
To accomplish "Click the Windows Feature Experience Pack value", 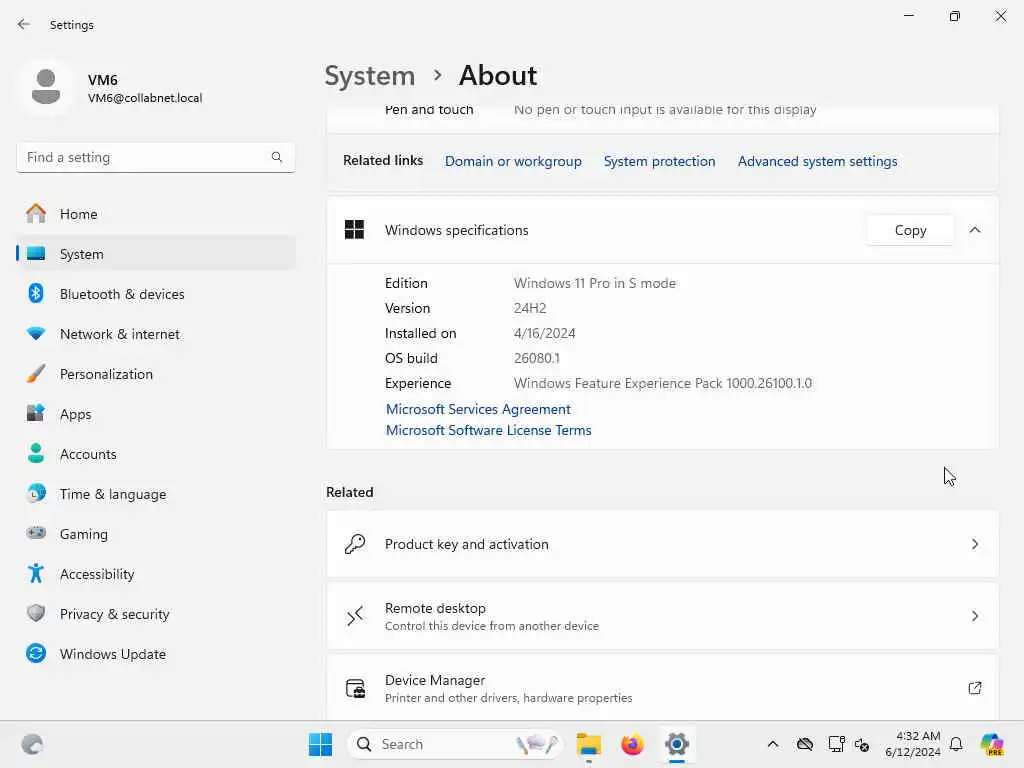I will (x=662, y=383).
